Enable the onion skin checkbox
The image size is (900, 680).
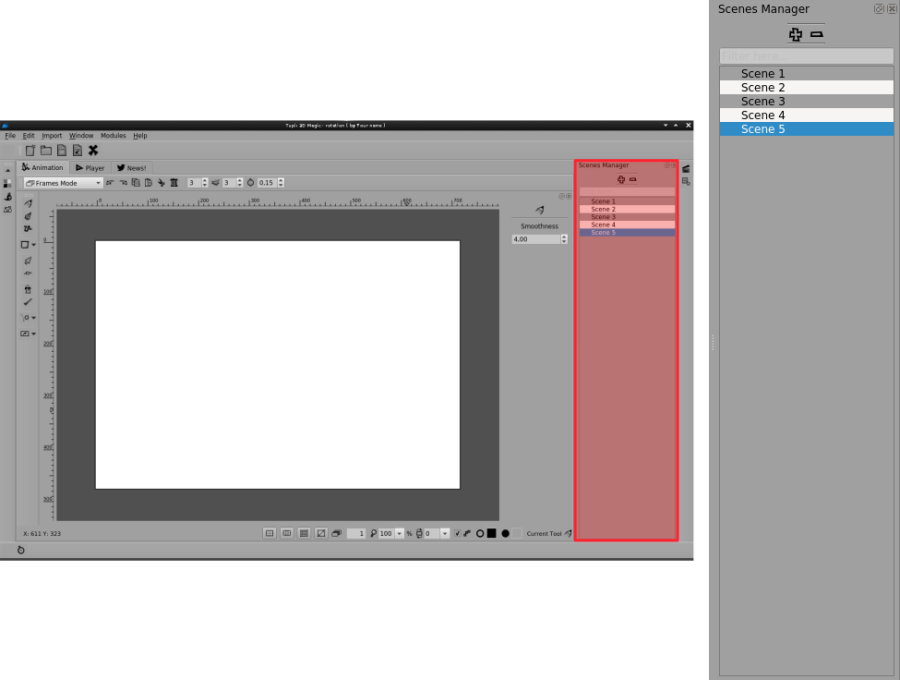[x=456, y=533]
